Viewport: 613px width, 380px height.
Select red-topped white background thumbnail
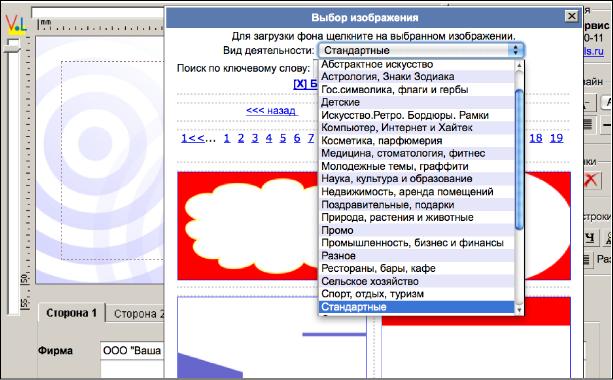(x=476, y=347)
